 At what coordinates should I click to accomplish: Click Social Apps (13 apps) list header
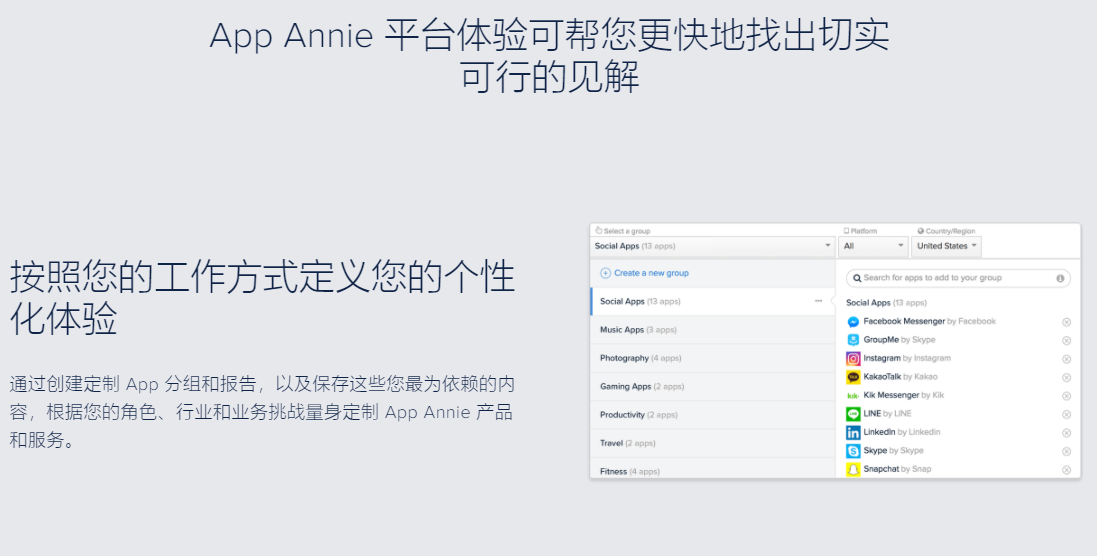coord(886,303)
